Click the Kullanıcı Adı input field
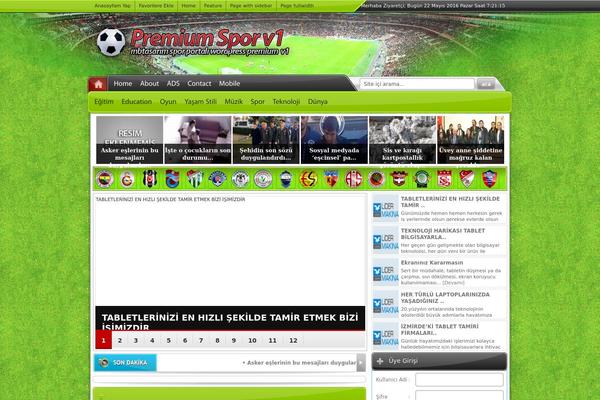Screen dimensions: 600x400 (x=459, y=380)
